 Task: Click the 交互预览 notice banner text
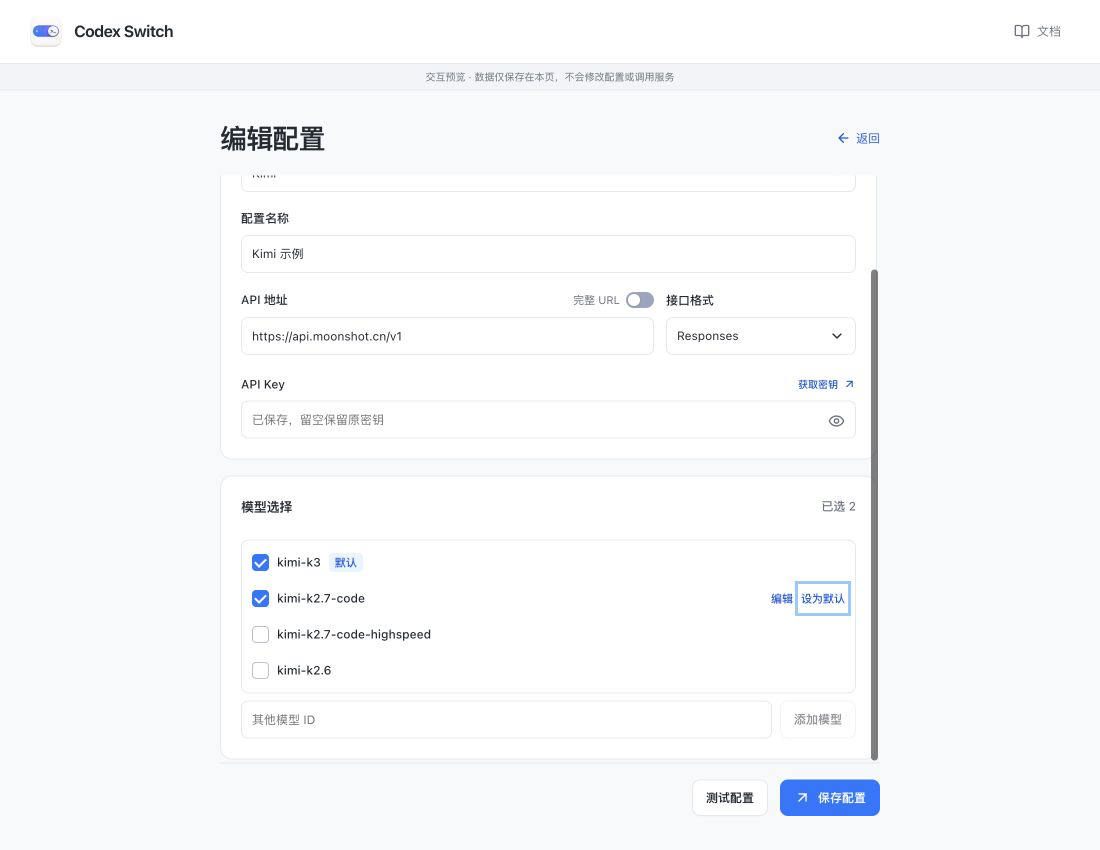coord(549,77)
